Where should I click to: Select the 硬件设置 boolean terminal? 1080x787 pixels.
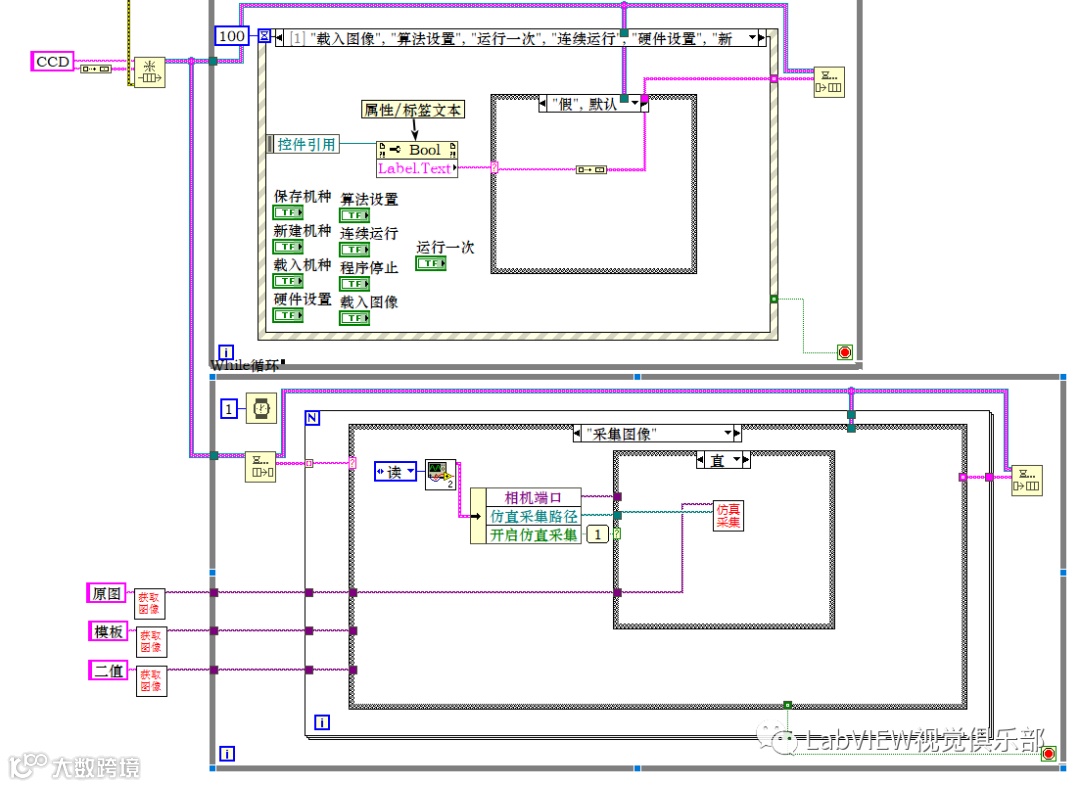coord(288,315)
